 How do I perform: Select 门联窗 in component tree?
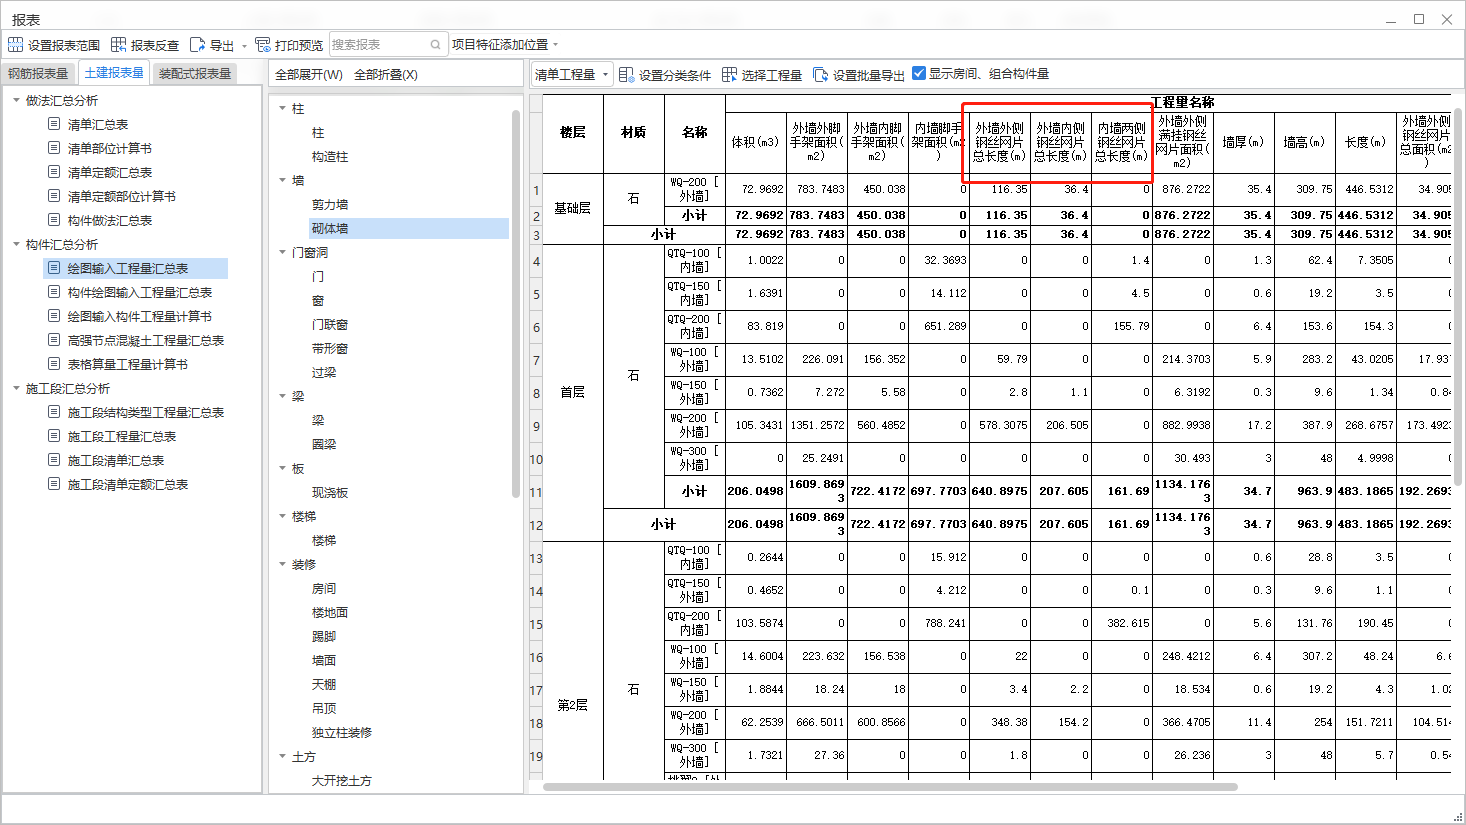330,324
